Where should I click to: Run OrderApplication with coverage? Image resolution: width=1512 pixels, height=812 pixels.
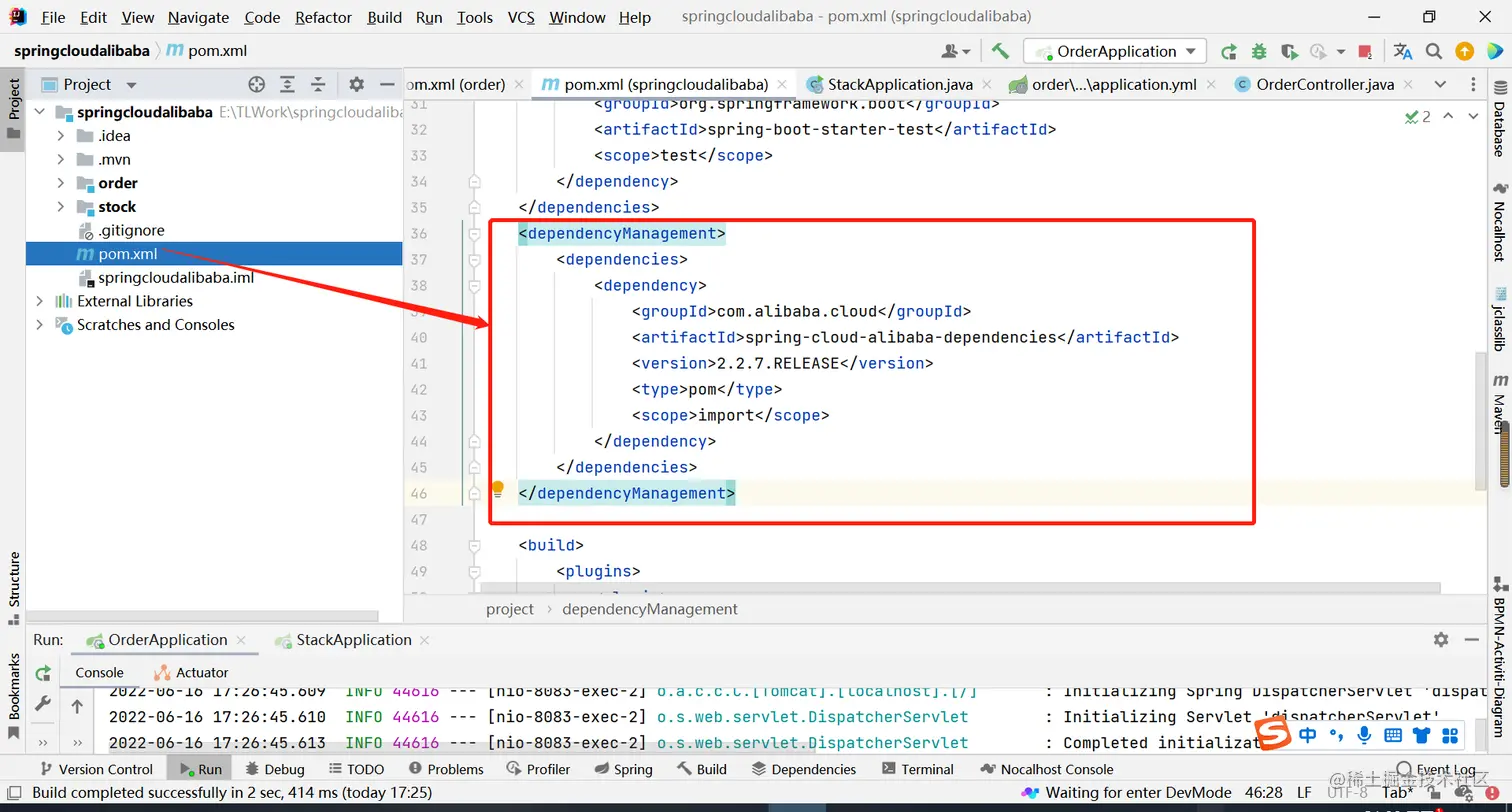click(x=1289, y=51)
